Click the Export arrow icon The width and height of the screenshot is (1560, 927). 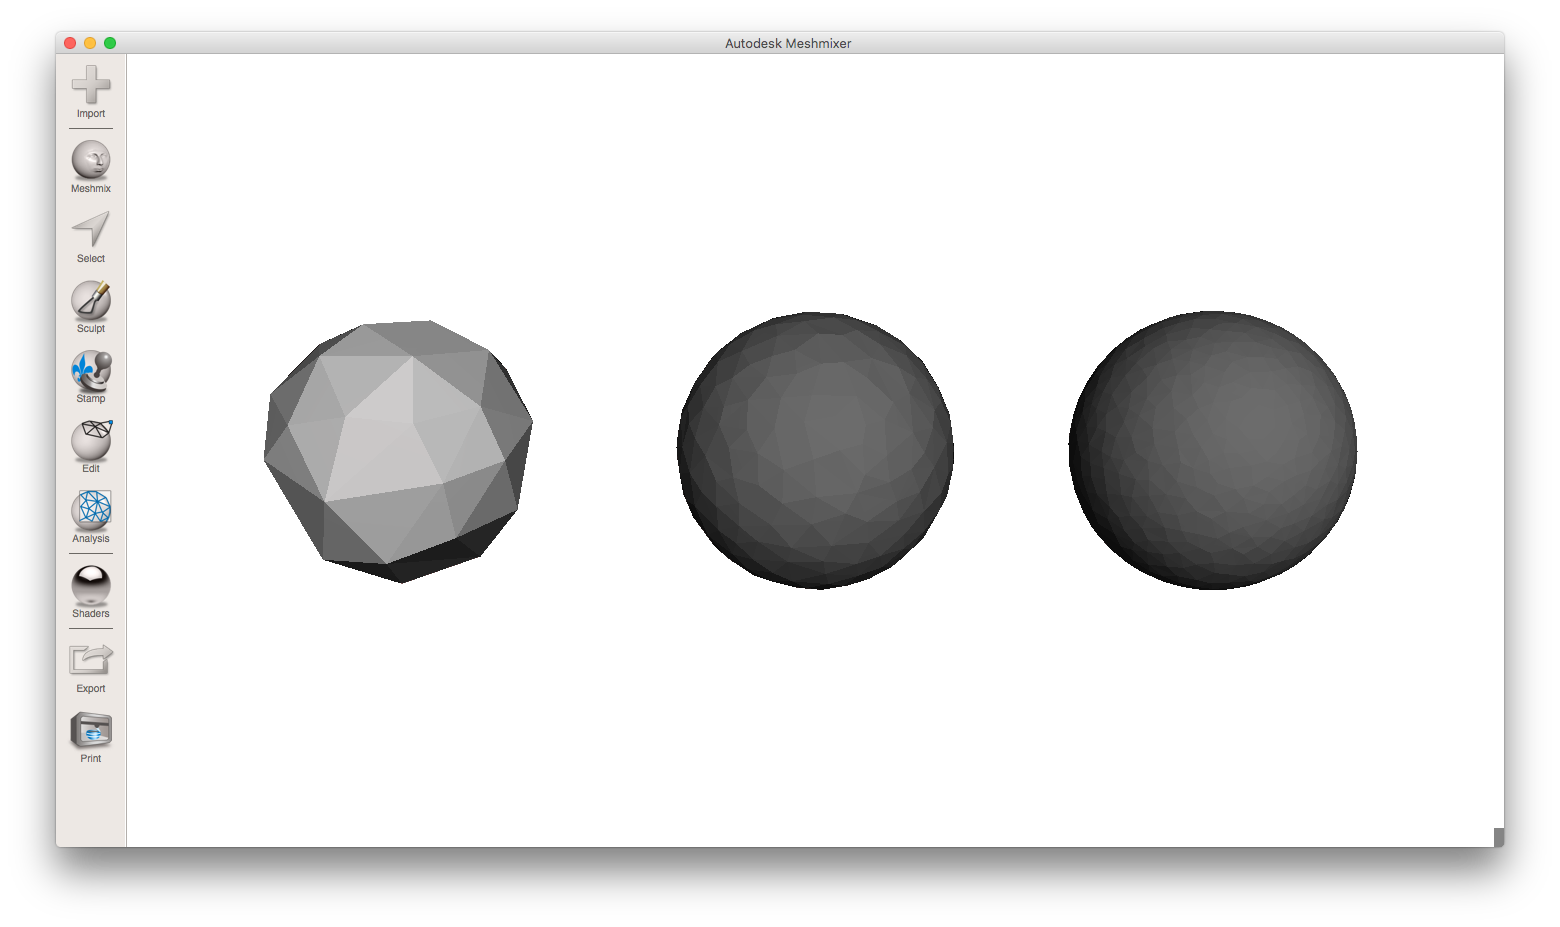[x=91, y=660]
